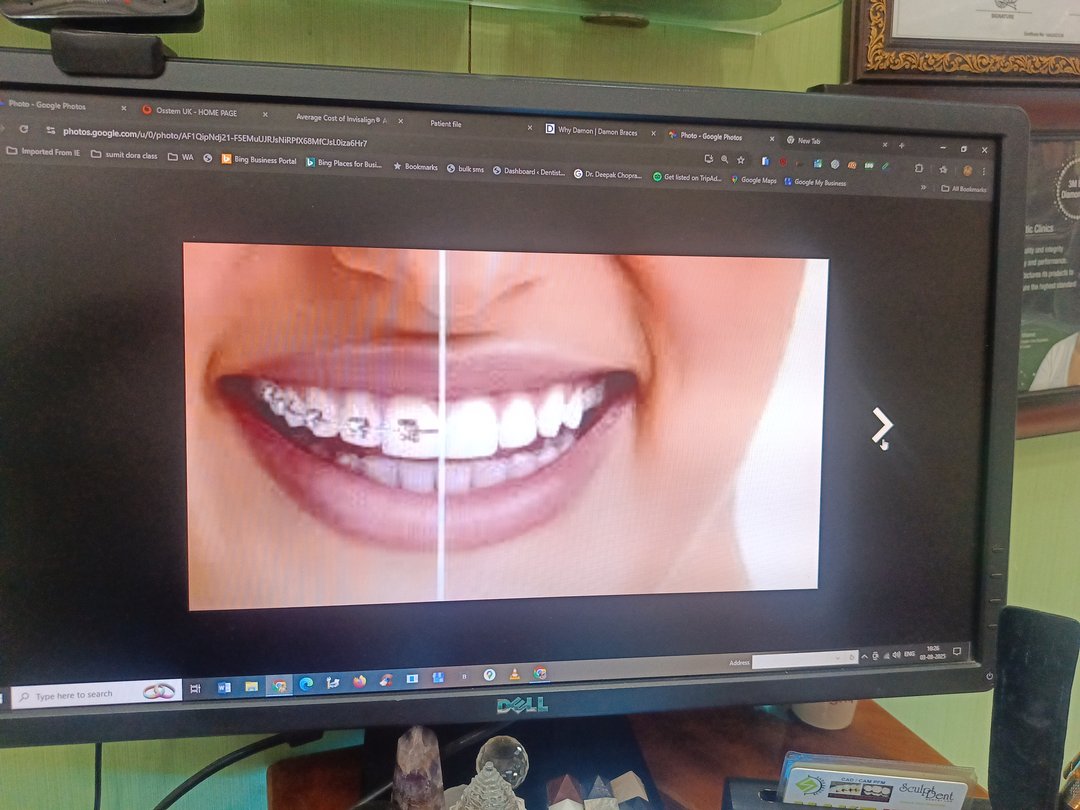
Task: Open Get listed on TripAdvisor bookmark
Action: (687, 177)
